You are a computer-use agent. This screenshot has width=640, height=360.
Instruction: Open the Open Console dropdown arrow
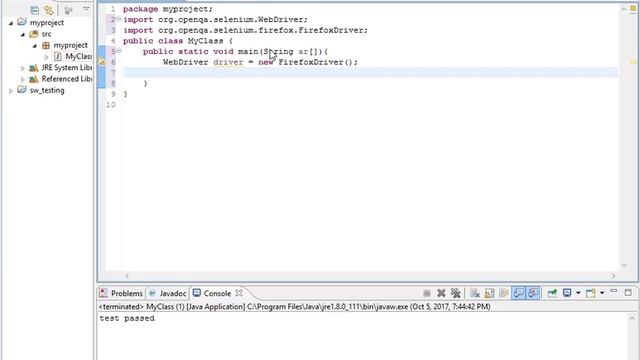click(602, 293)
